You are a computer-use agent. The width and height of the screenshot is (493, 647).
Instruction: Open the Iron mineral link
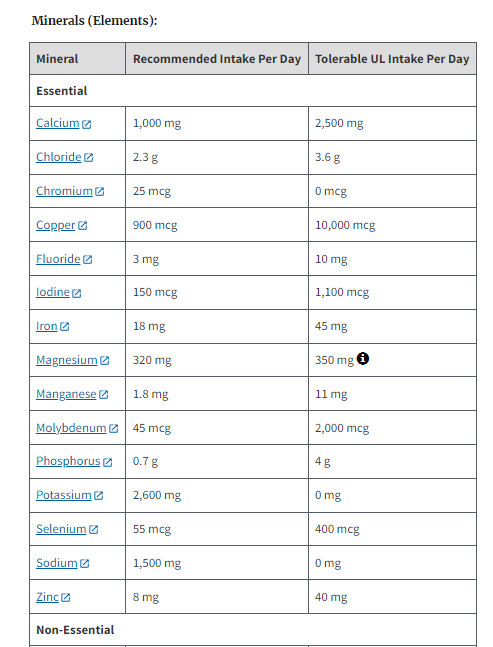click(47, 326)
